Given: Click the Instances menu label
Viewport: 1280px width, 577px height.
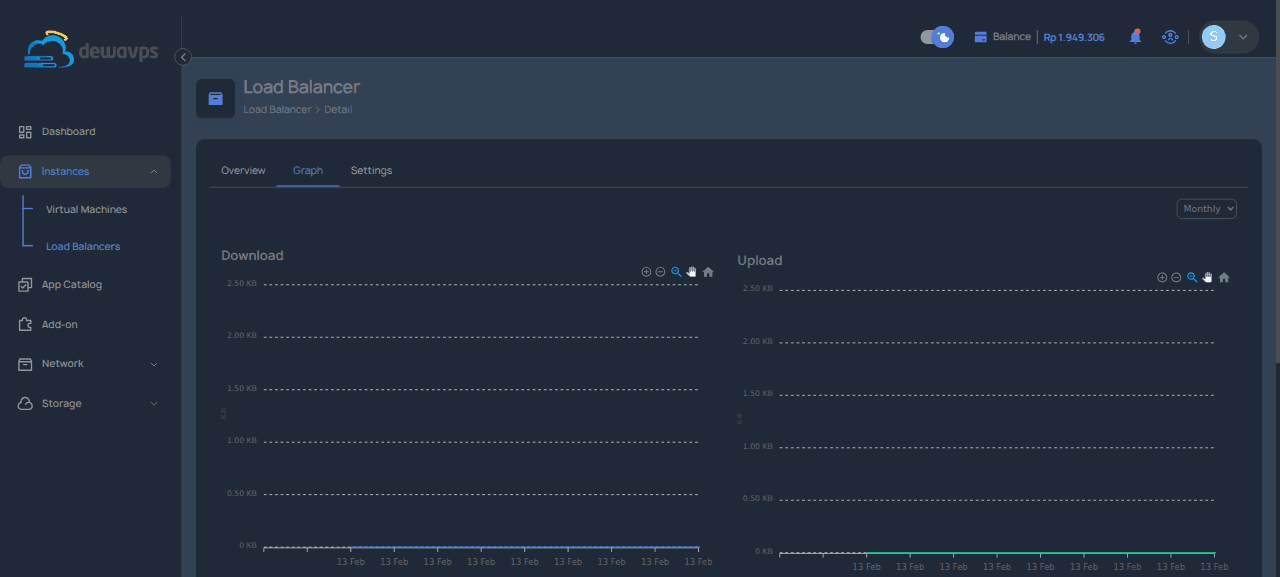Looking at the screenshot, I should pyautogui.click(x=65, y=172).
